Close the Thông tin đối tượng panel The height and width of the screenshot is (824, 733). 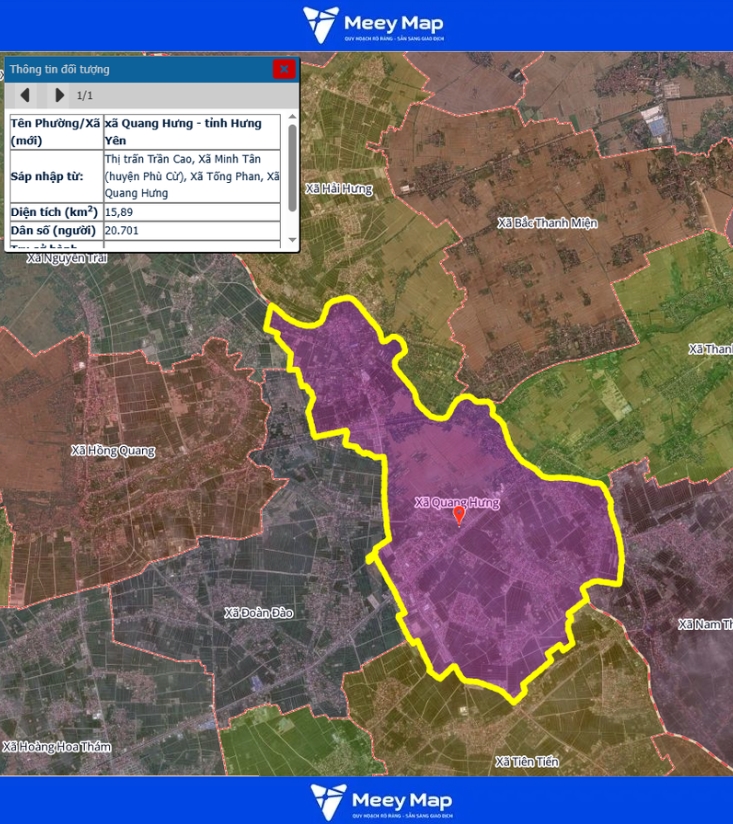click(284, 69)
